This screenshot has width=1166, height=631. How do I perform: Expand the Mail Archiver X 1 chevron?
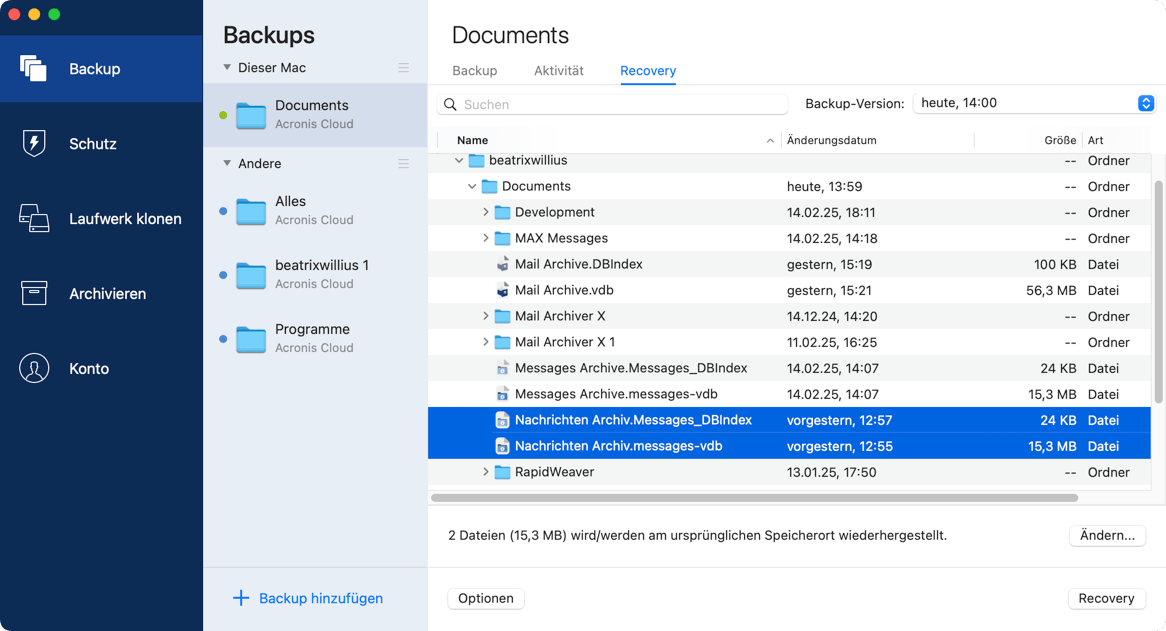pos(486,343)
